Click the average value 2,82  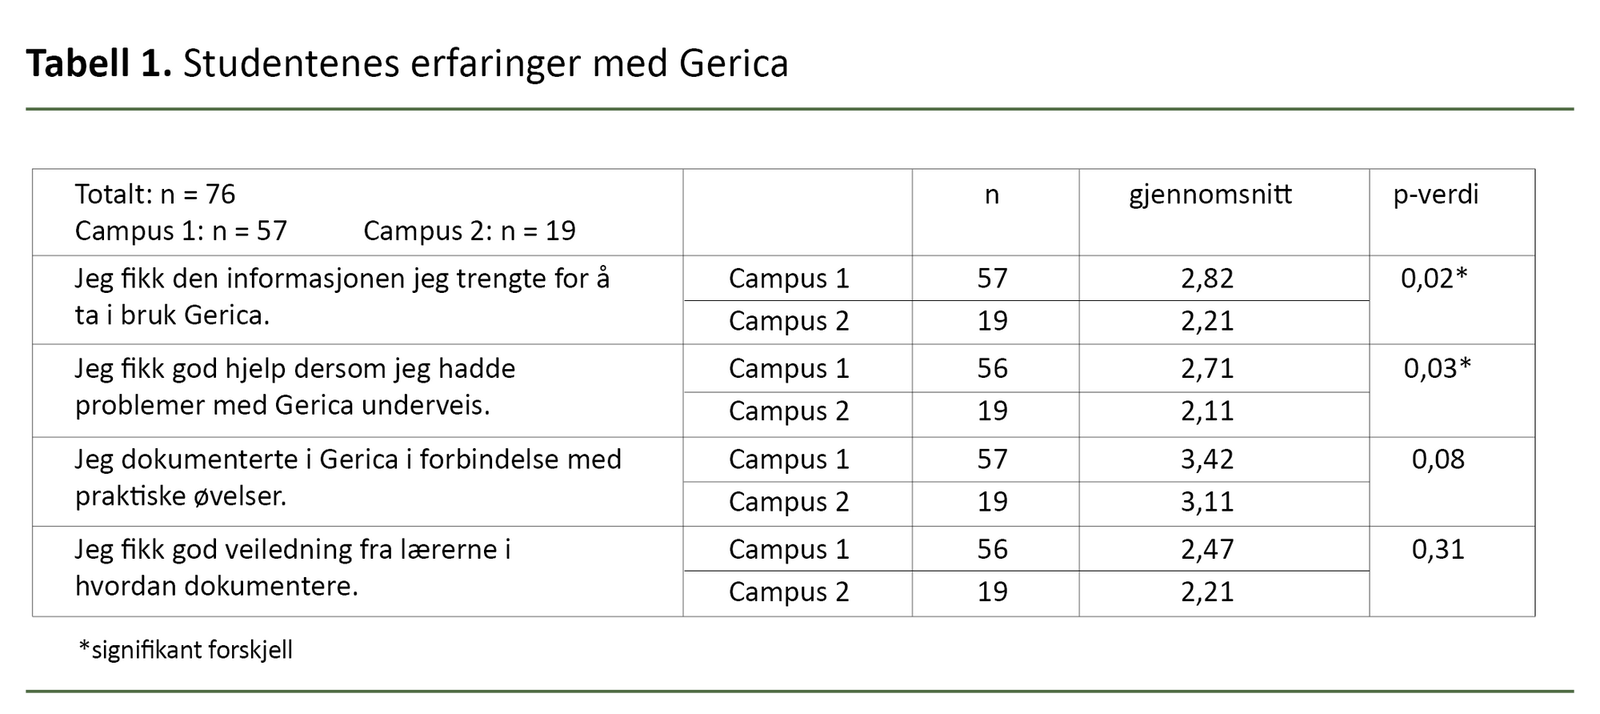[x=1207, y=278]
